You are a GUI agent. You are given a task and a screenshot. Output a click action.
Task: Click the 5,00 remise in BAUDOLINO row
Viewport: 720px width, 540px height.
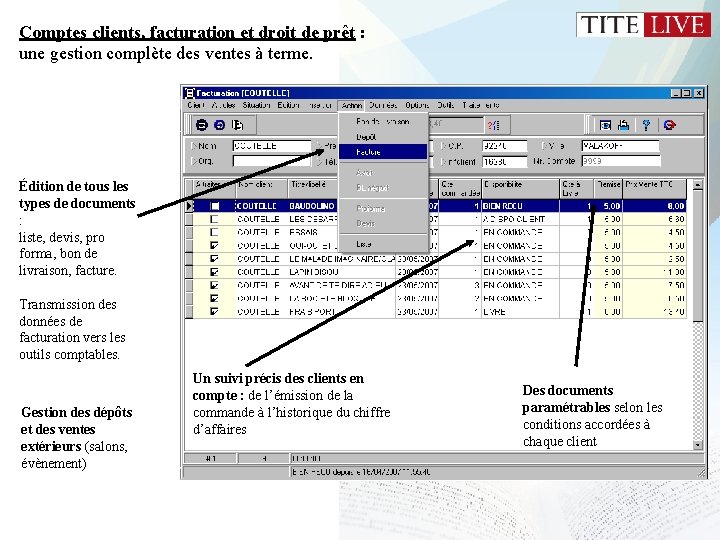point(608,206)
